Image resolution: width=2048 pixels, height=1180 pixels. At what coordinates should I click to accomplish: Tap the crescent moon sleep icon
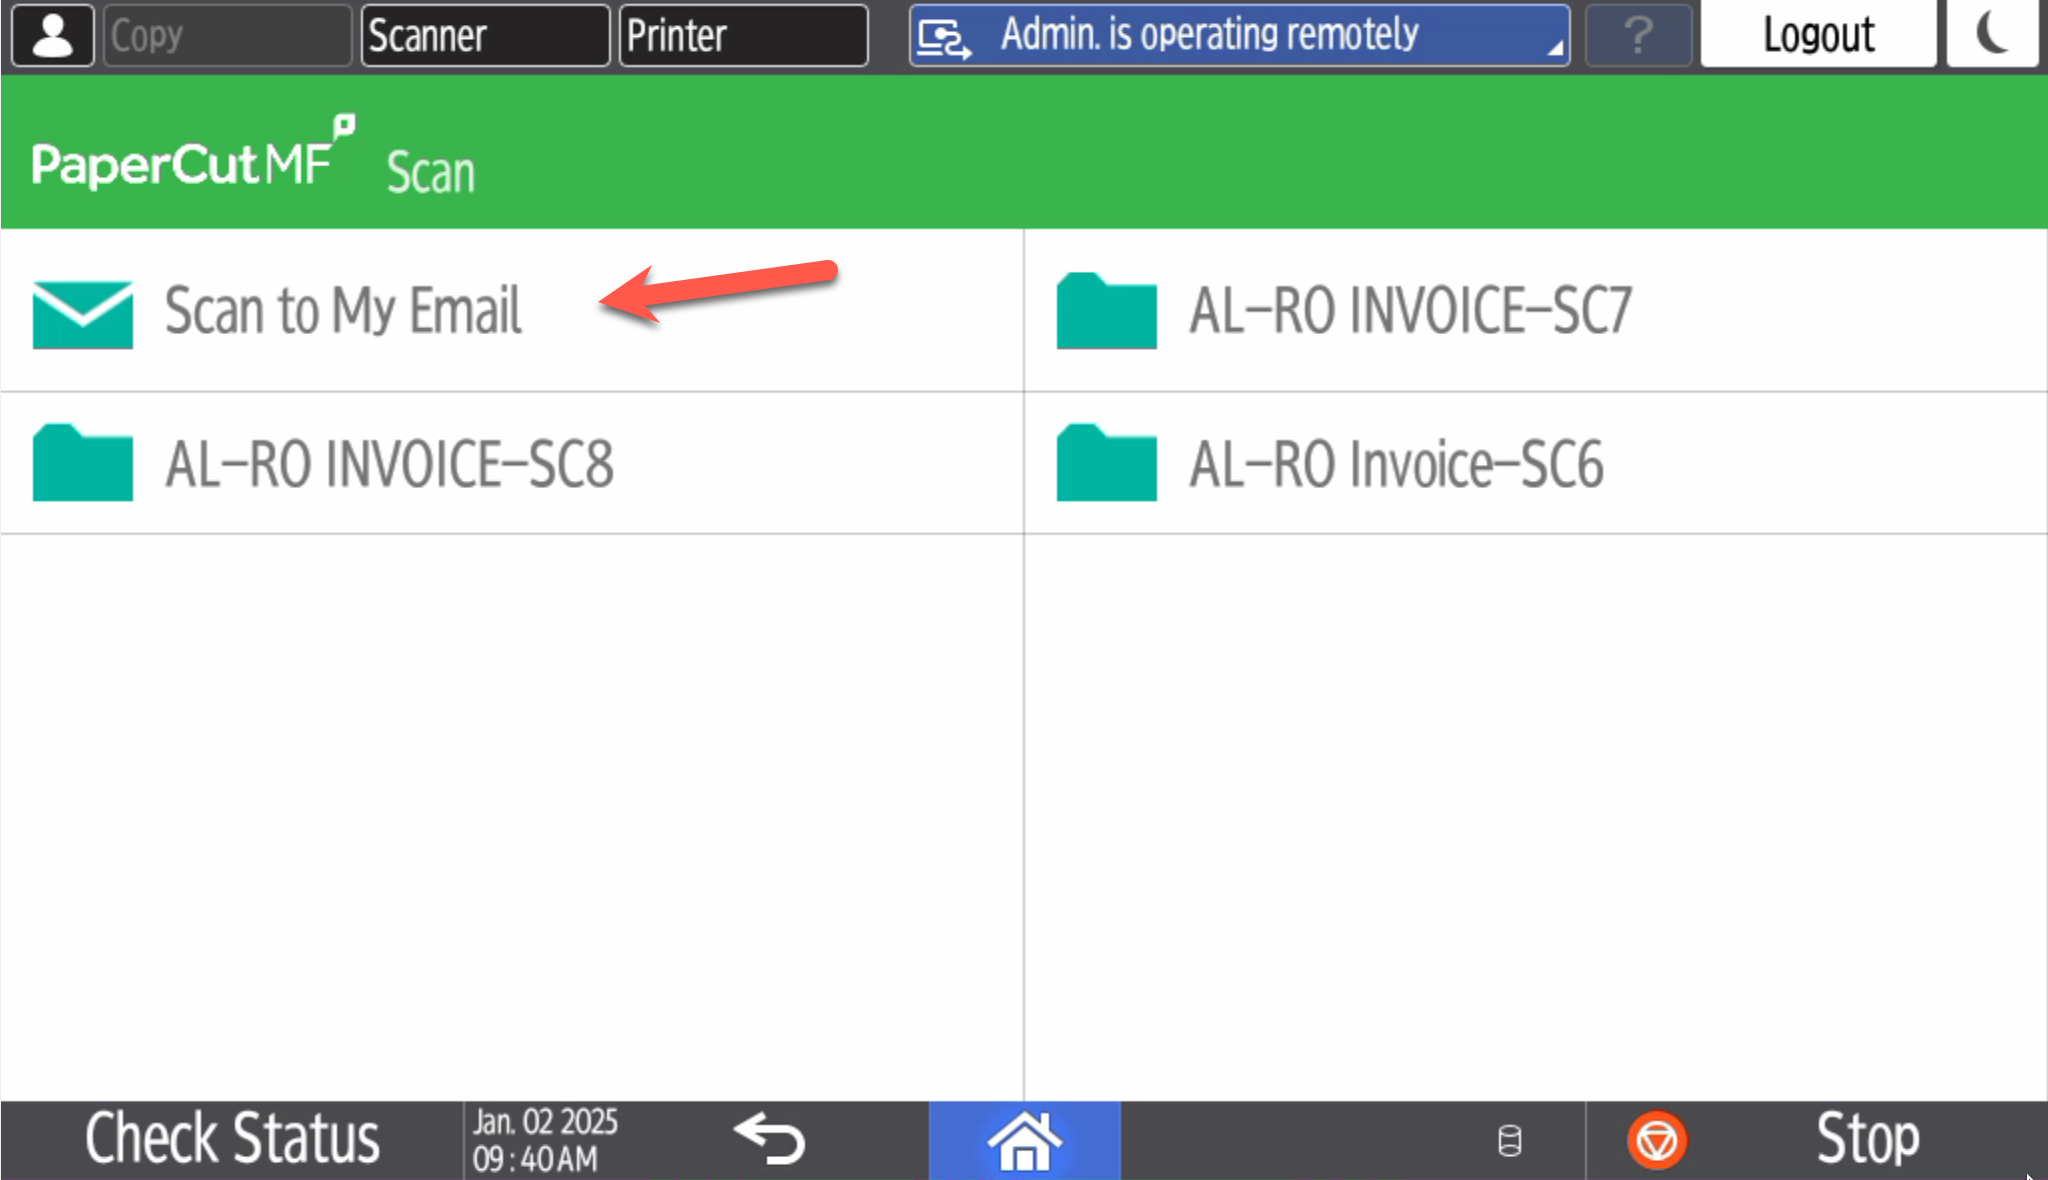pos(1992,34)
